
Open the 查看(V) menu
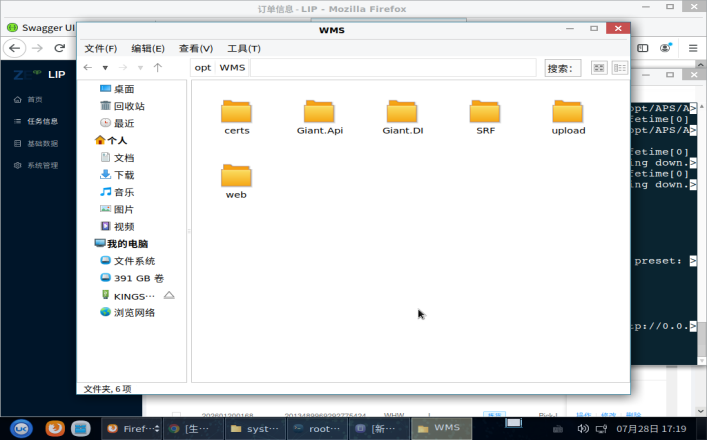click(196, 48)
